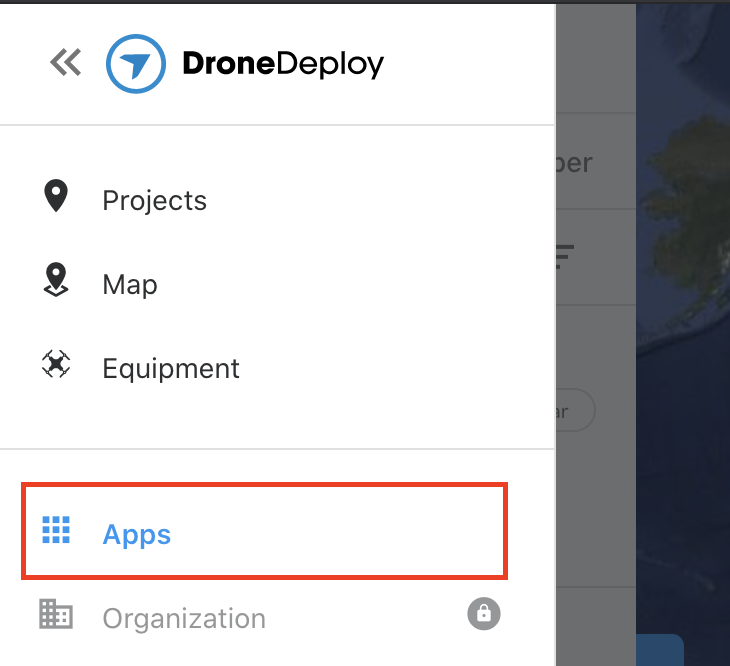
Task: Select the Equipment drone icon
Action: click(x=56, y=364)
